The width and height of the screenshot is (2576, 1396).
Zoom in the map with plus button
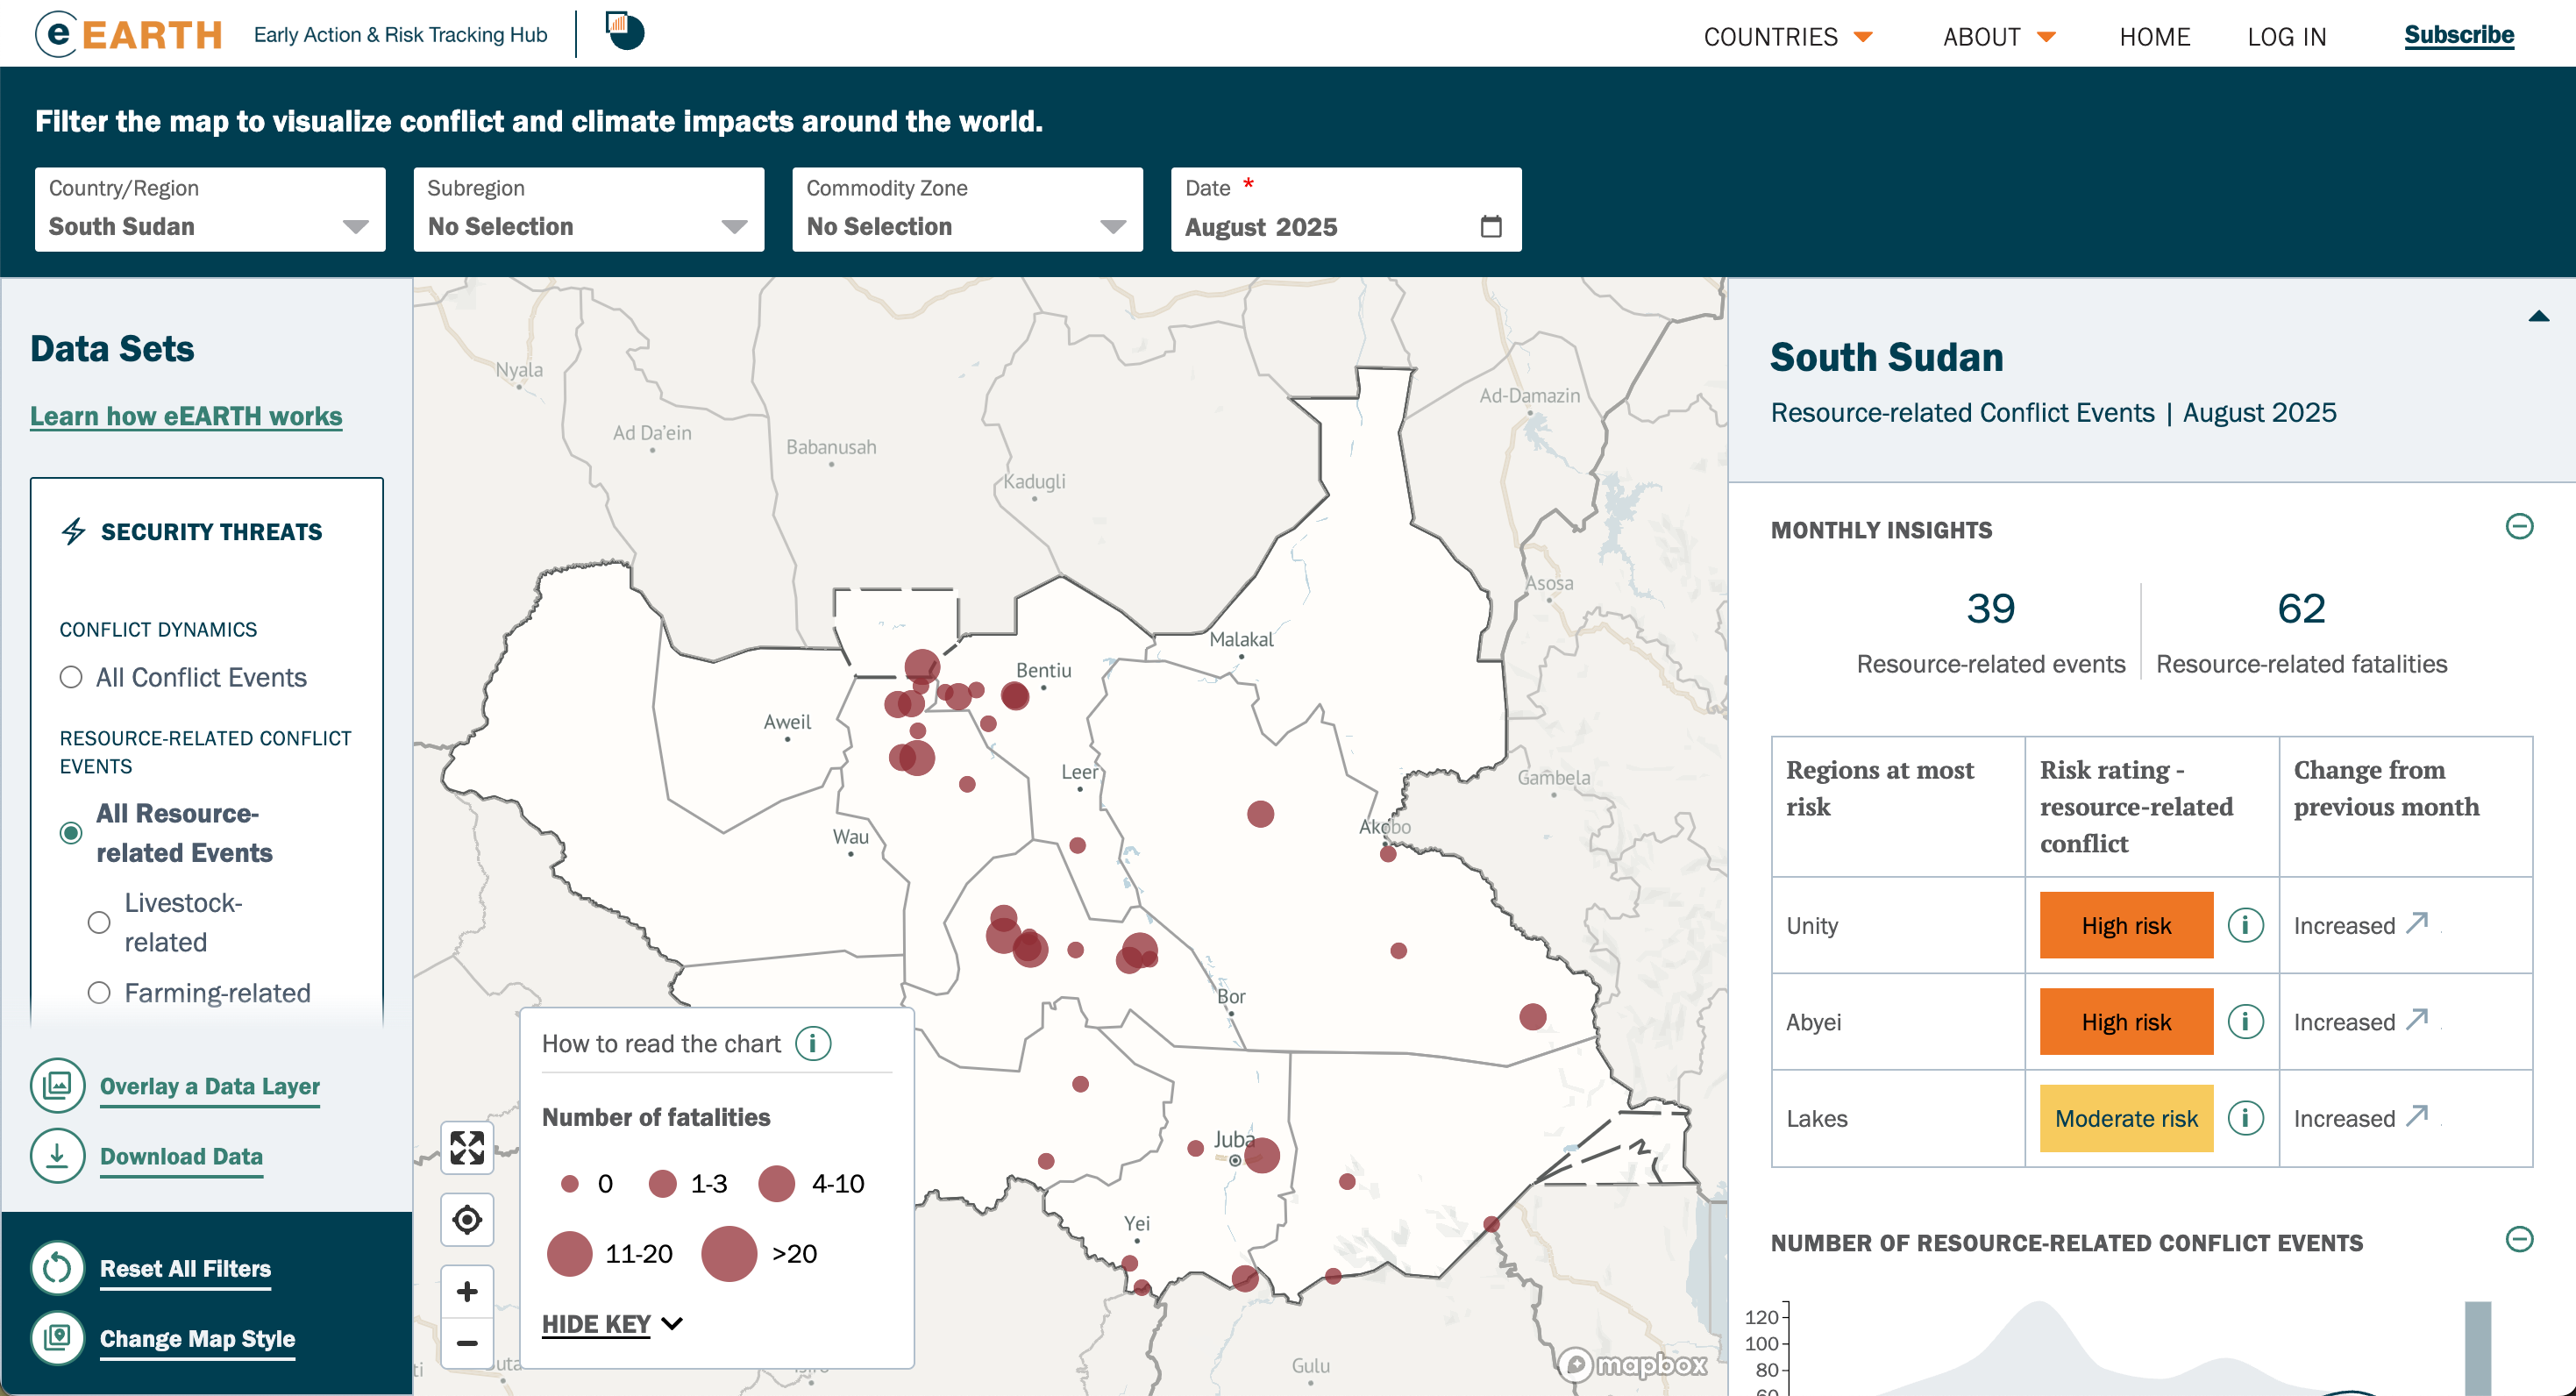467,1291
